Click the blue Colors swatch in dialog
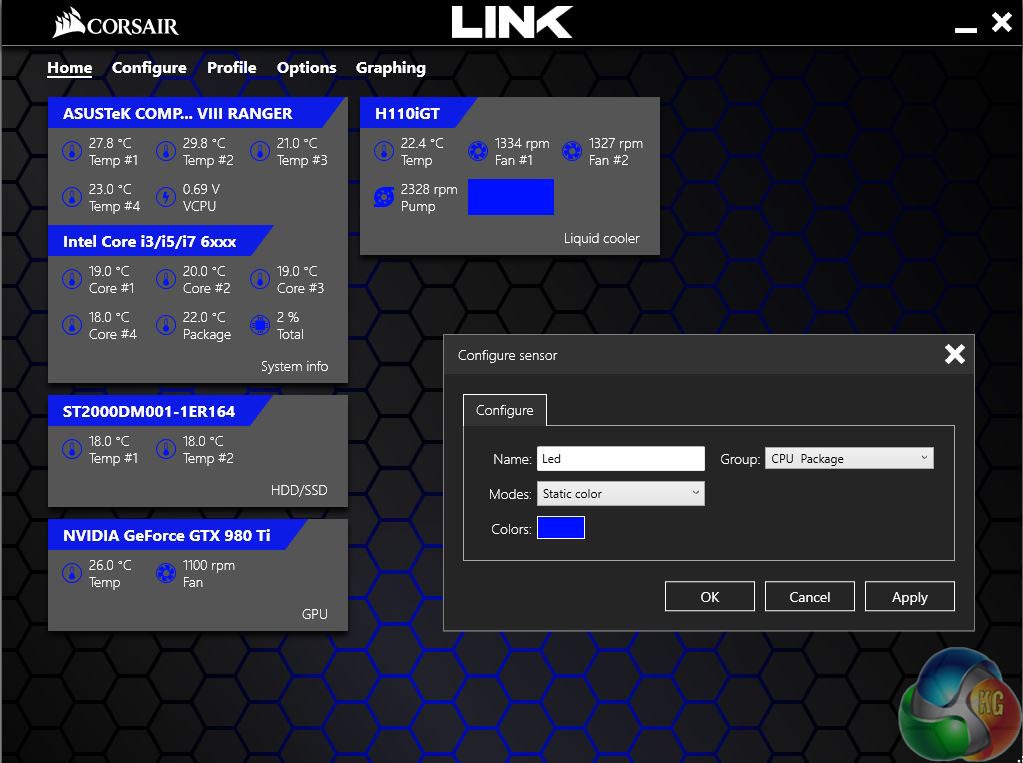 click(561, 528)
